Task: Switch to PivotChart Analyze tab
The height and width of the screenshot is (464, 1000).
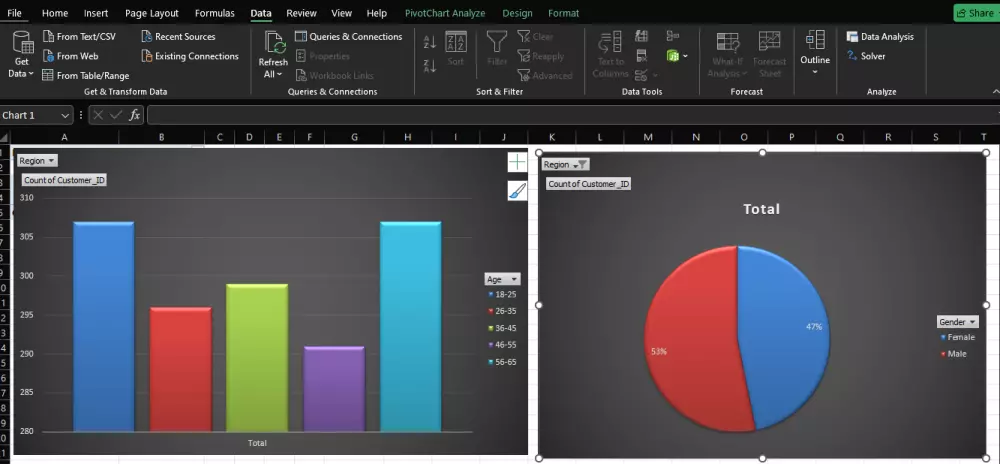Action: pos(445,13)
